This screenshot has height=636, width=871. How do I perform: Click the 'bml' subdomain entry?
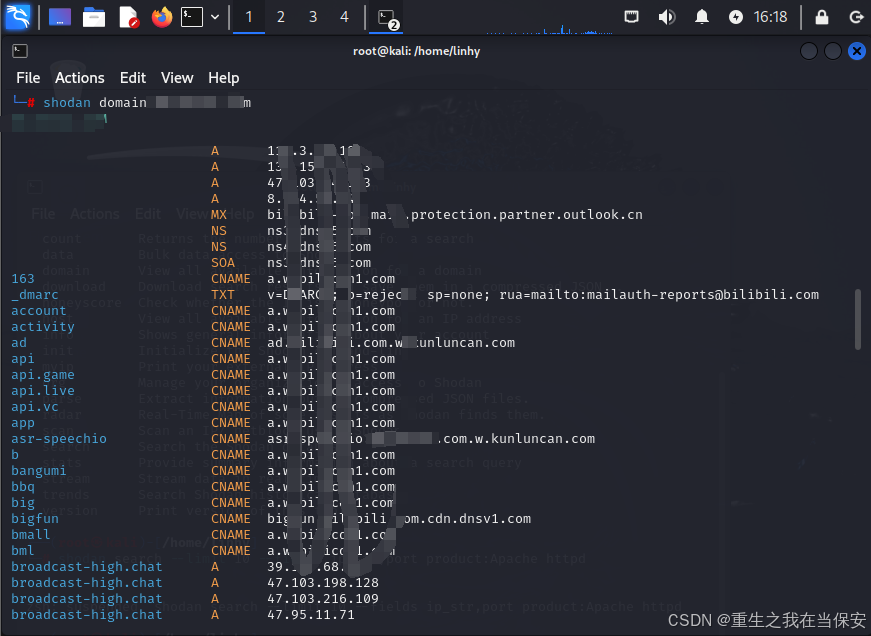tap(23, 551)
